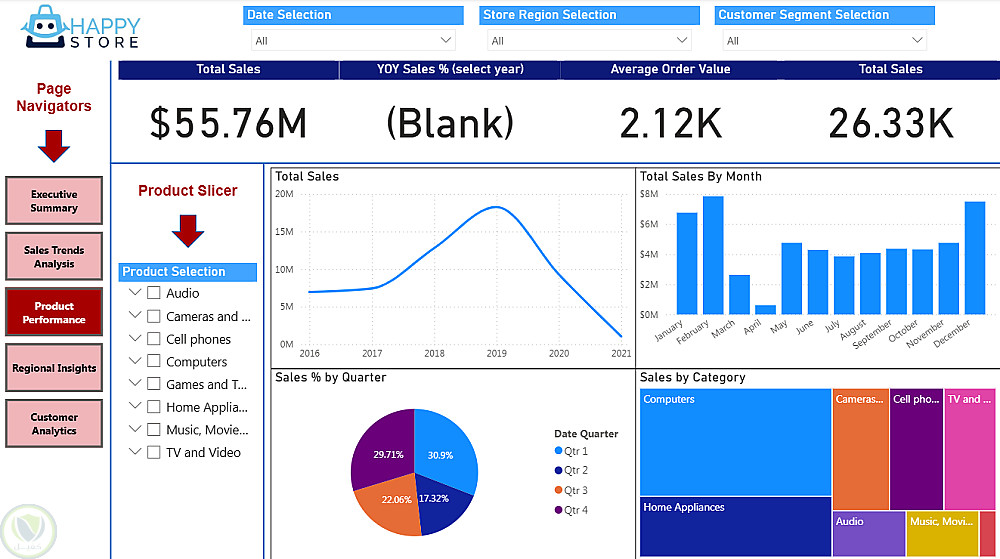The image size is (1000, 559).
Task: Open the Customer Segment Selection dropdown
Action: (x=825, y=40)
